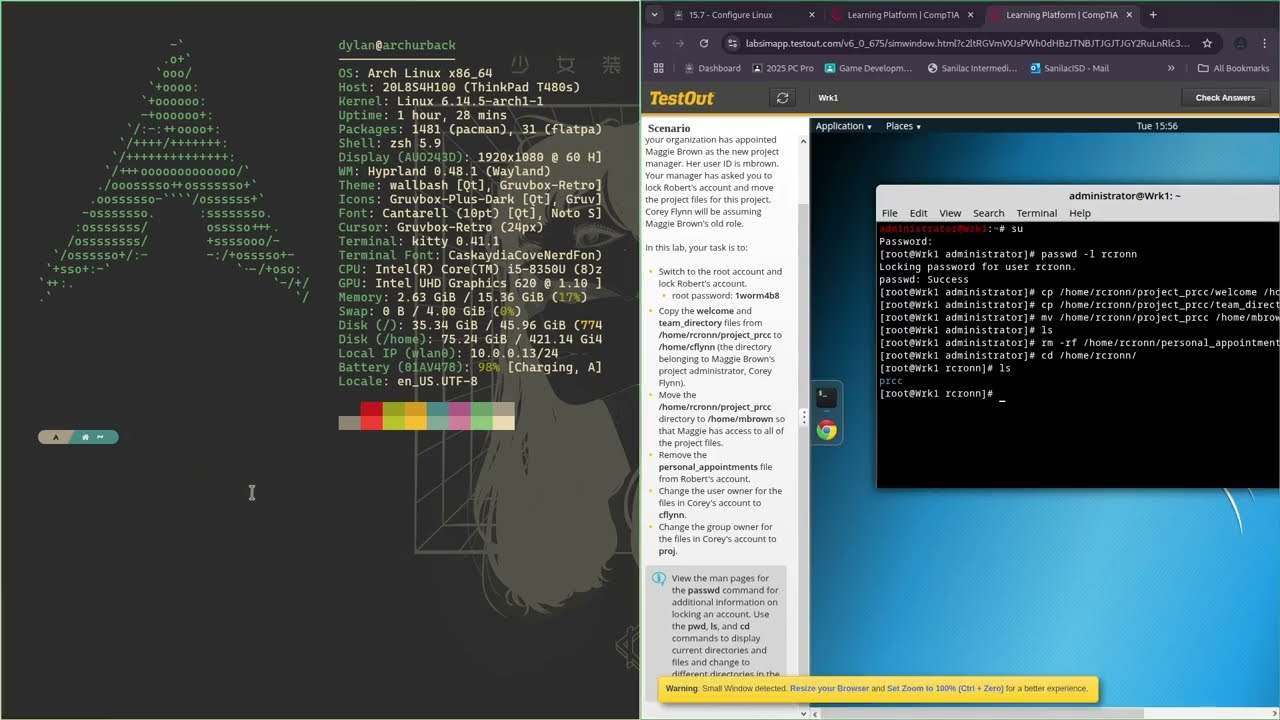Open the Game Development bookmark

[x=868, y=68]
